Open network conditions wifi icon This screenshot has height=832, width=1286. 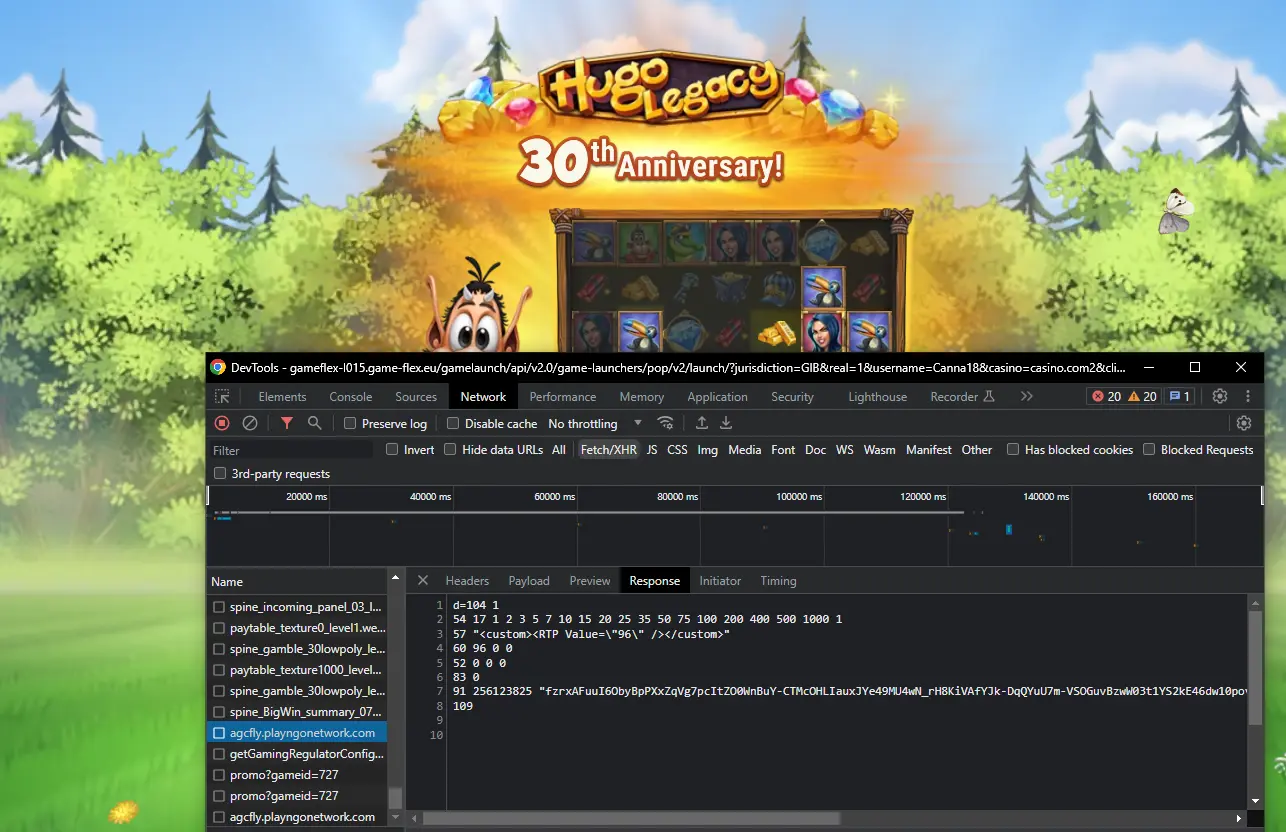point(665,424)
